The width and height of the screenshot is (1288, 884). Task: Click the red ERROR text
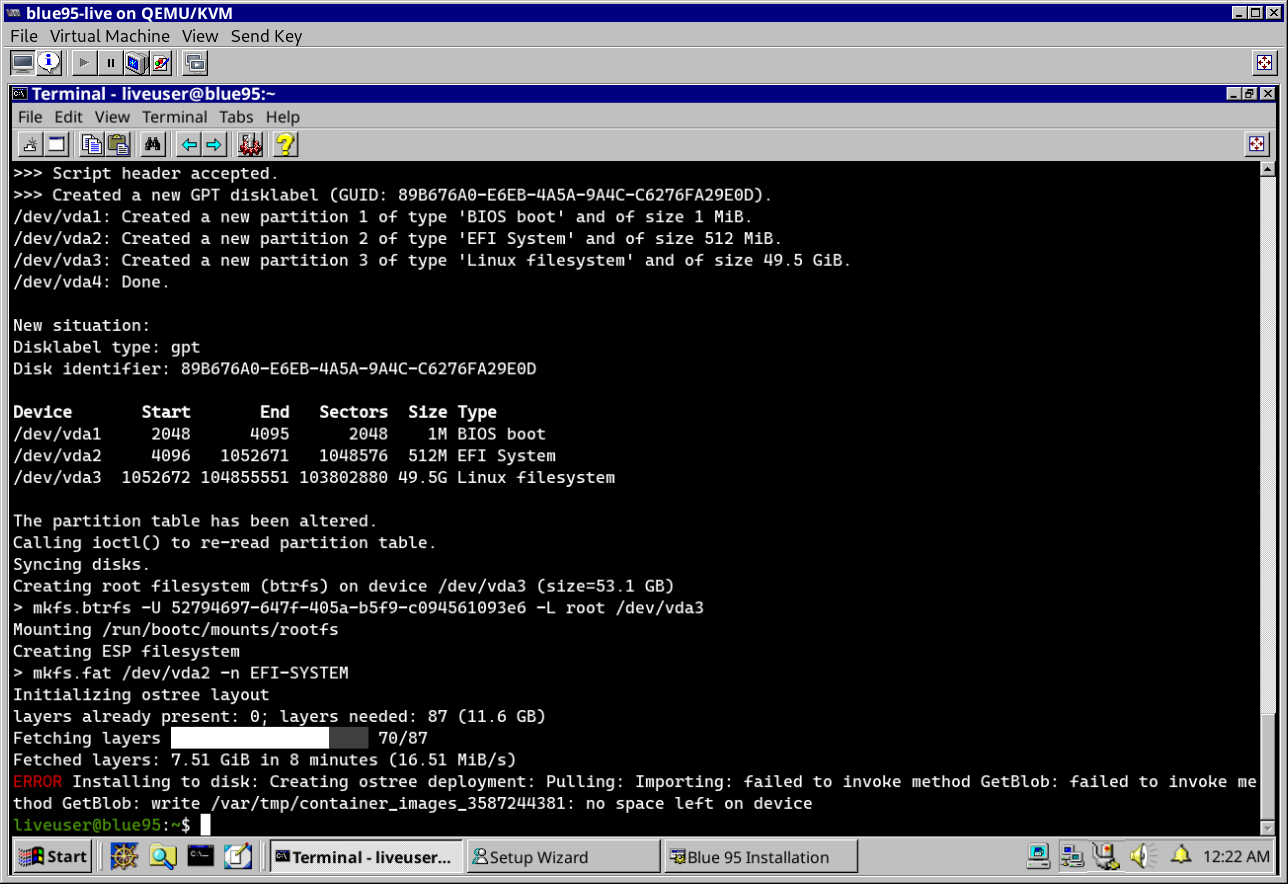click(37, 782)
